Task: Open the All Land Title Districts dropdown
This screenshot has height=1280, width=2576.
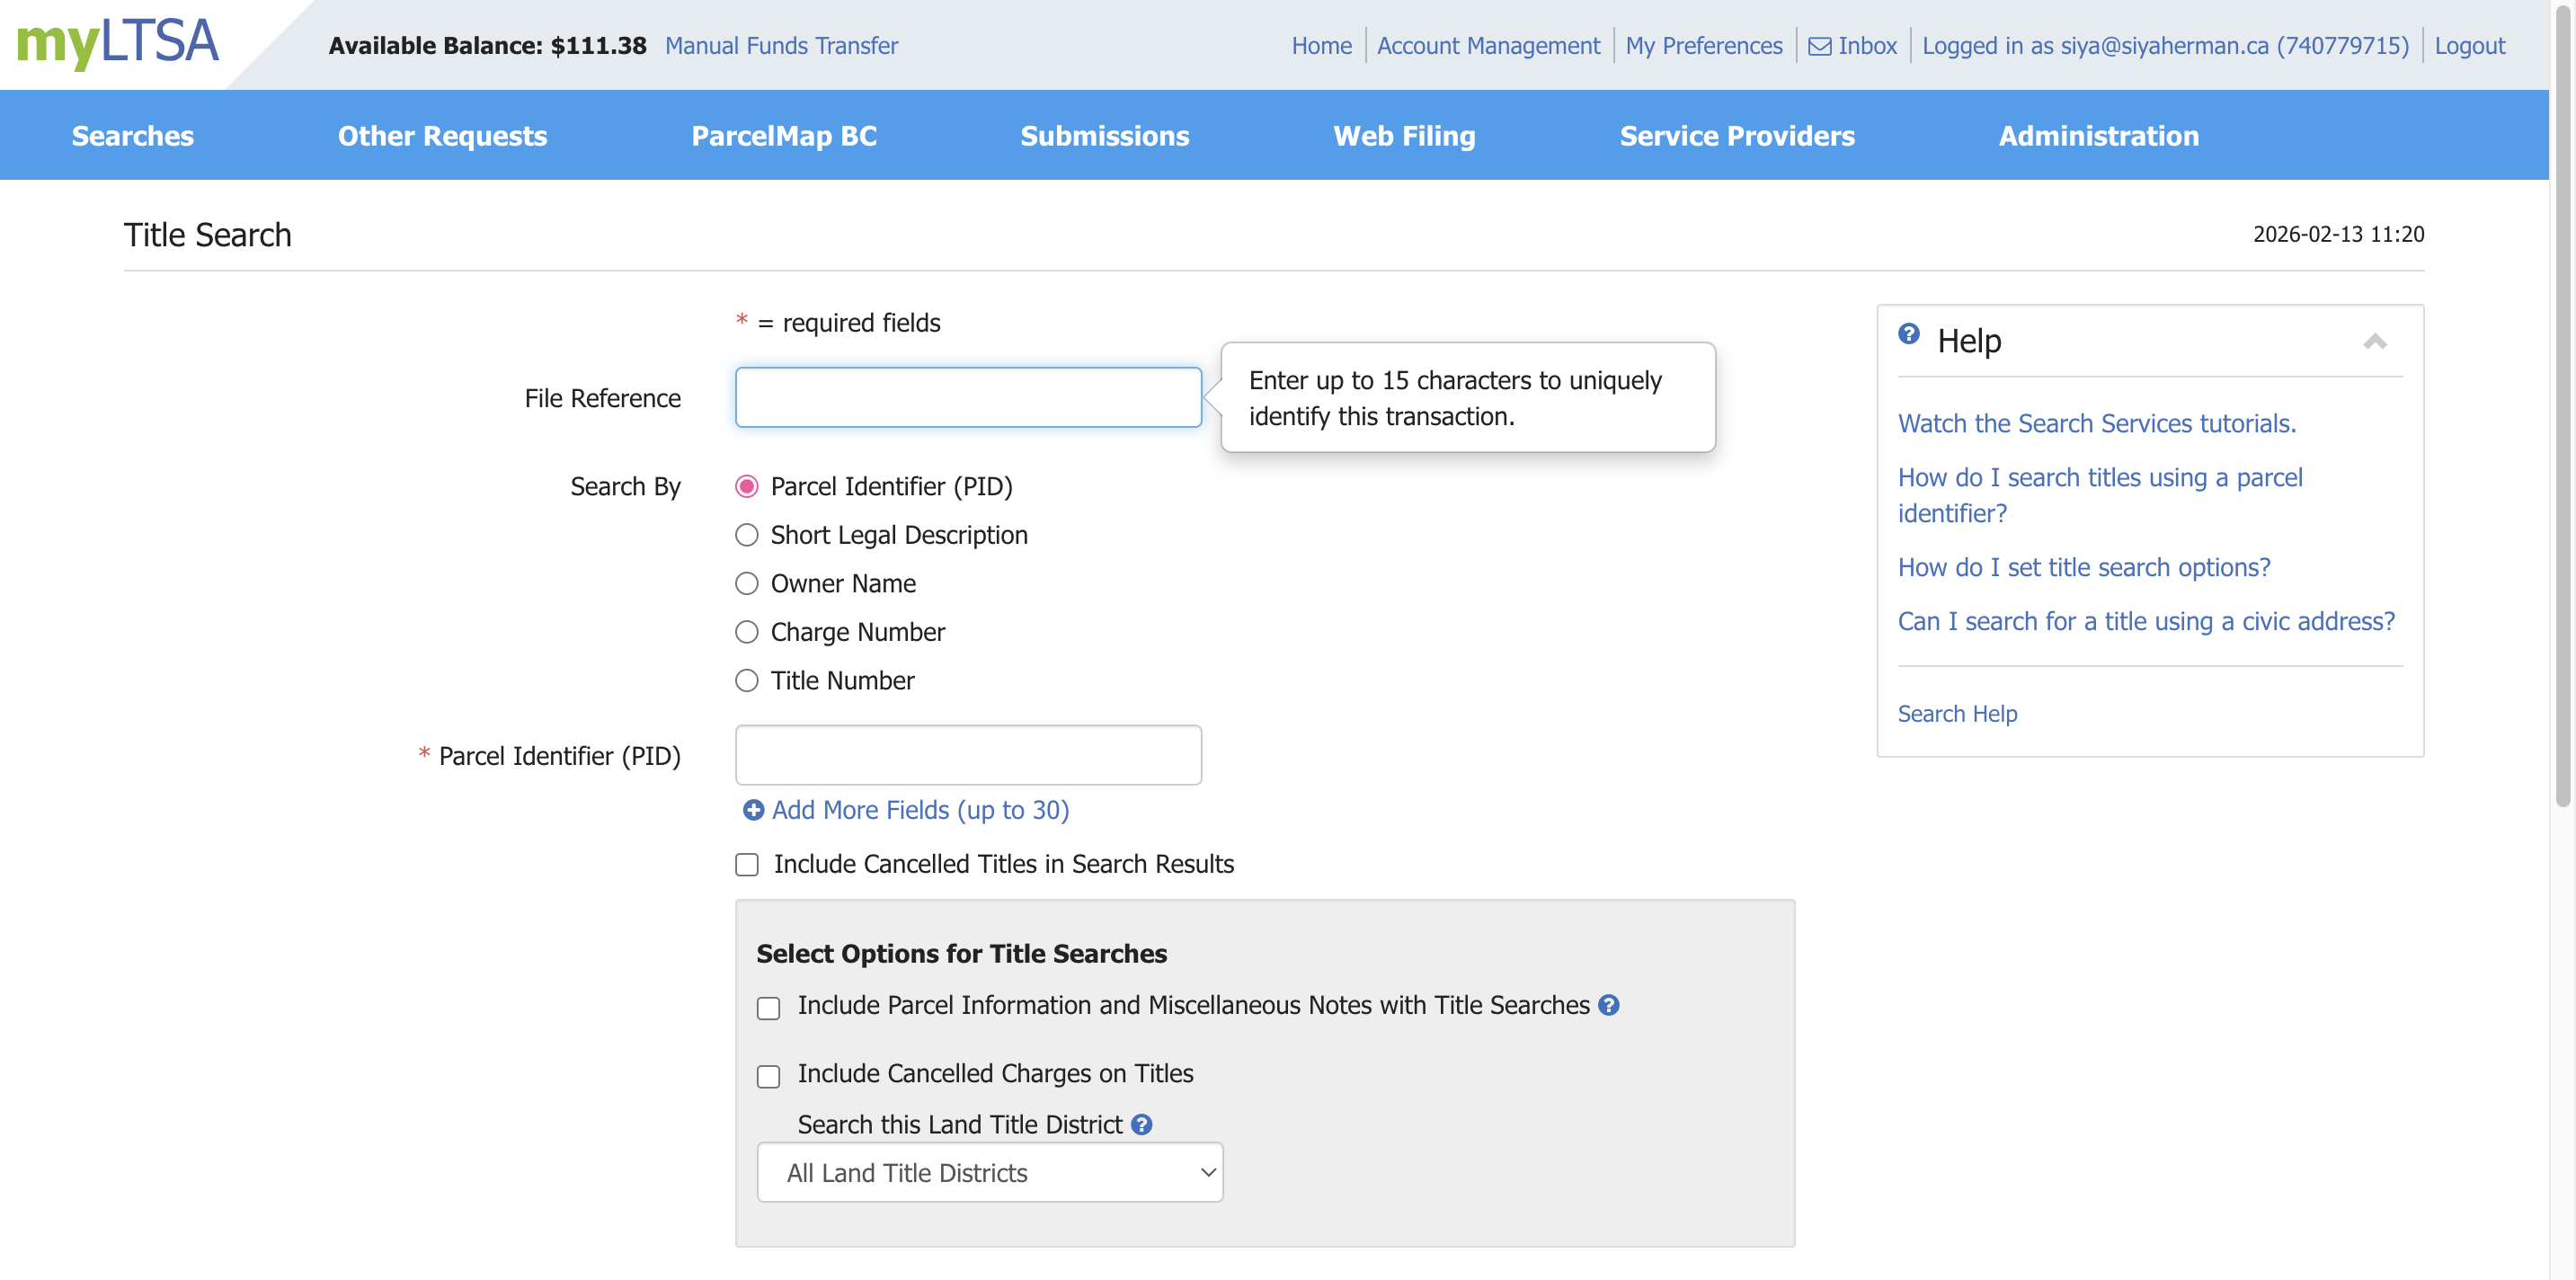Action: tap(989, 1172)
